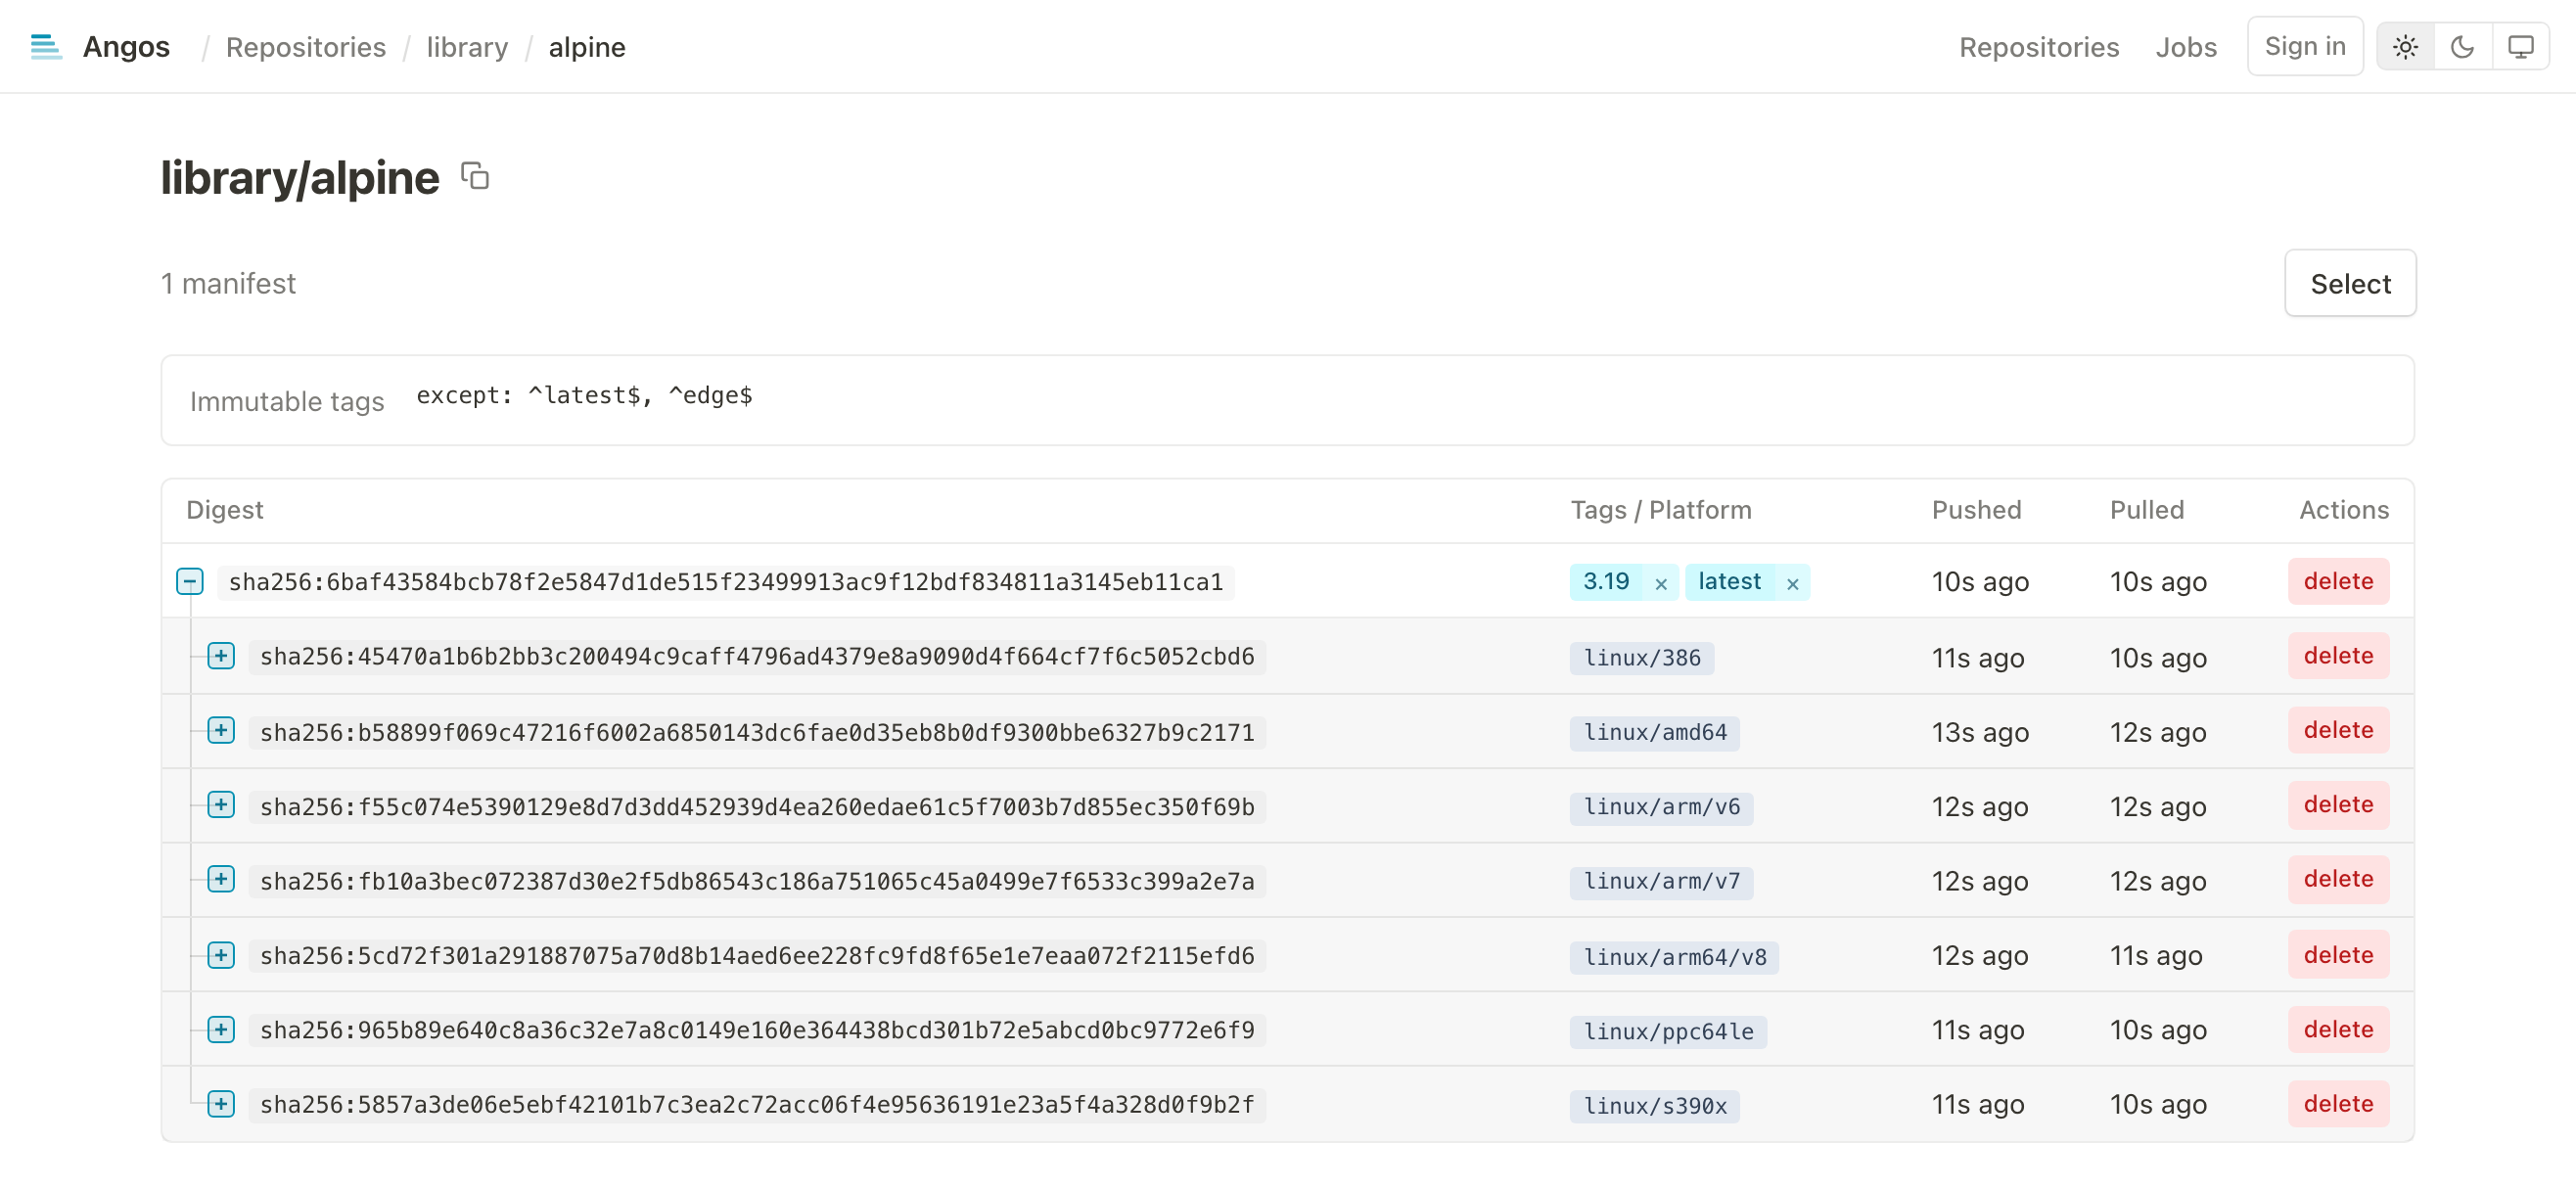The height and width of the screenshot is (1190, 2576).
Task: Select digest starting sha256:45470a1b6b2b
Action: pos(757,657)
